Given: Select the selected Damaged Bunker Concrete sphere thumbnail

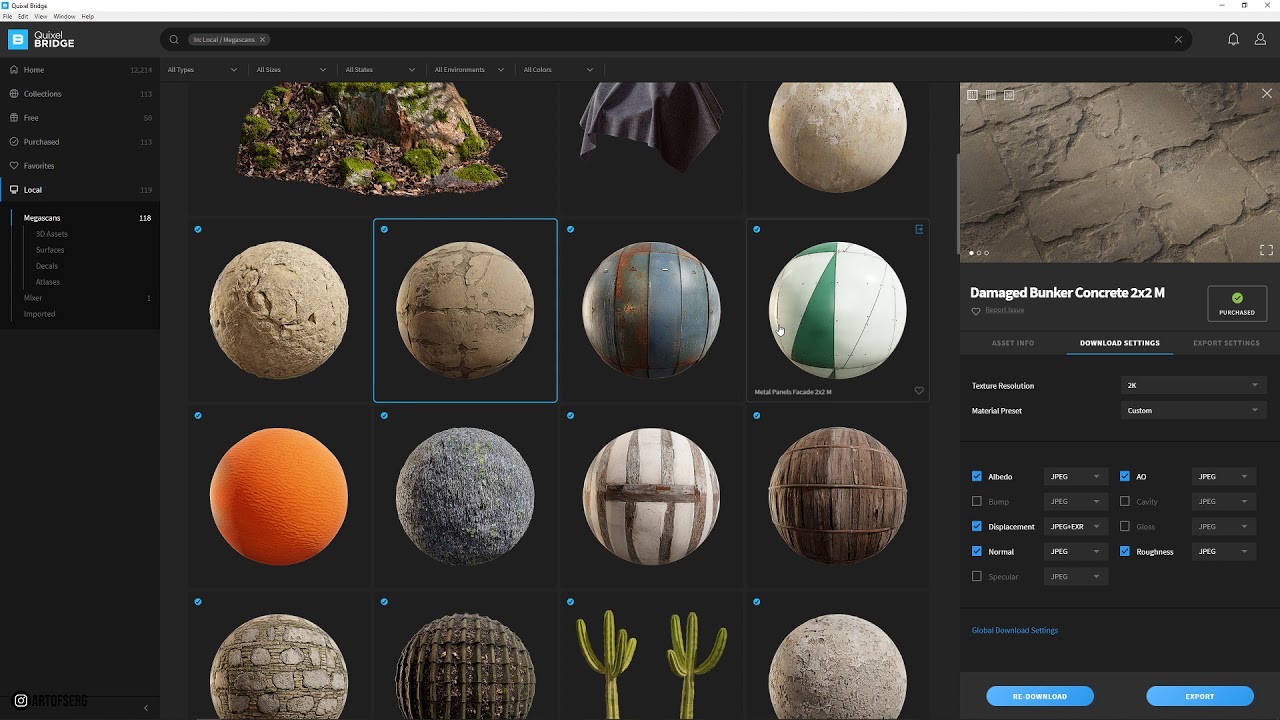Looking at the screenshot, I should (x=465, y=310).
